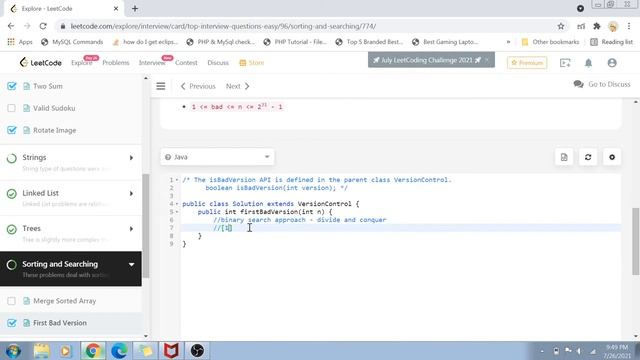The width and height of the screenshot is (640, 360).
Task: Open the Other bookmarks folder
Action: (x=550, y=42)
